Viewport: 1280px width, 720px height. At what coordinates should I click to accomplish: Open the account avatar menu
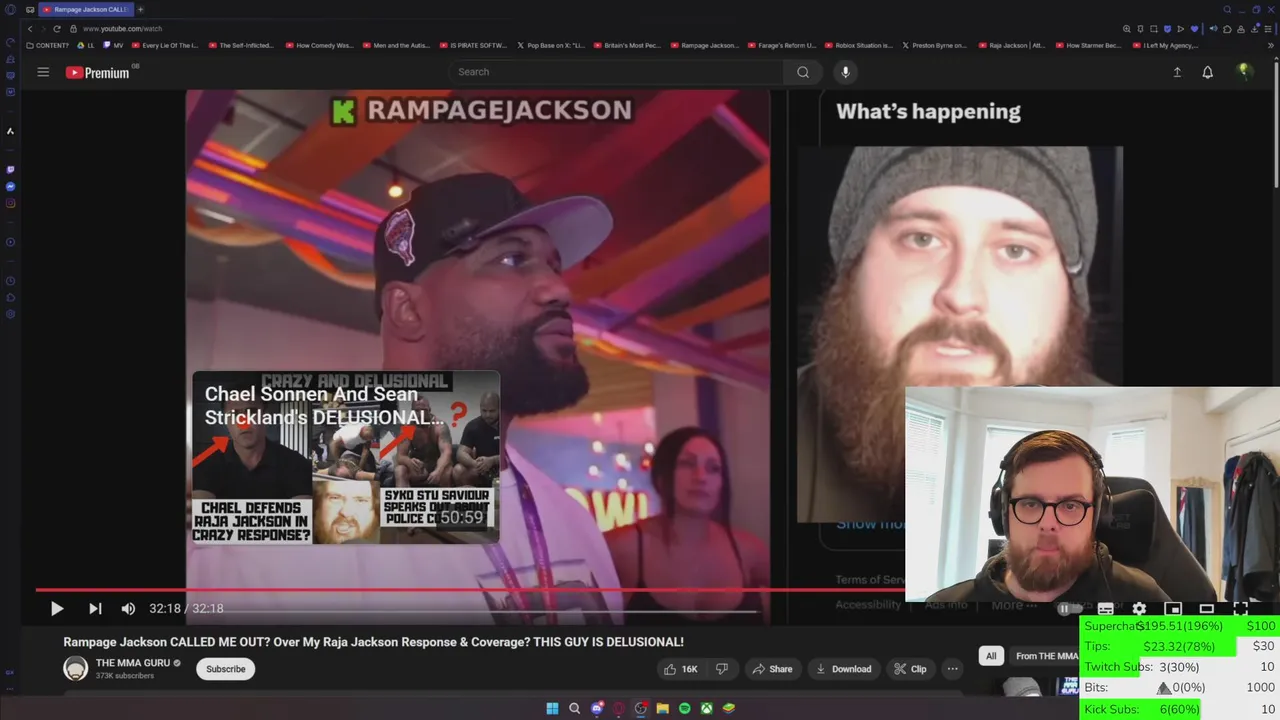coord(1244,71)
